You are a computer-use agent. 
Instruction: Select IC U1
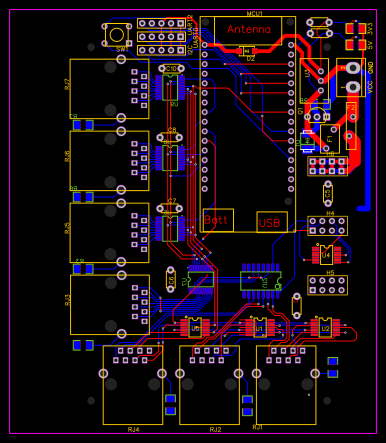[x=260, y=328]
